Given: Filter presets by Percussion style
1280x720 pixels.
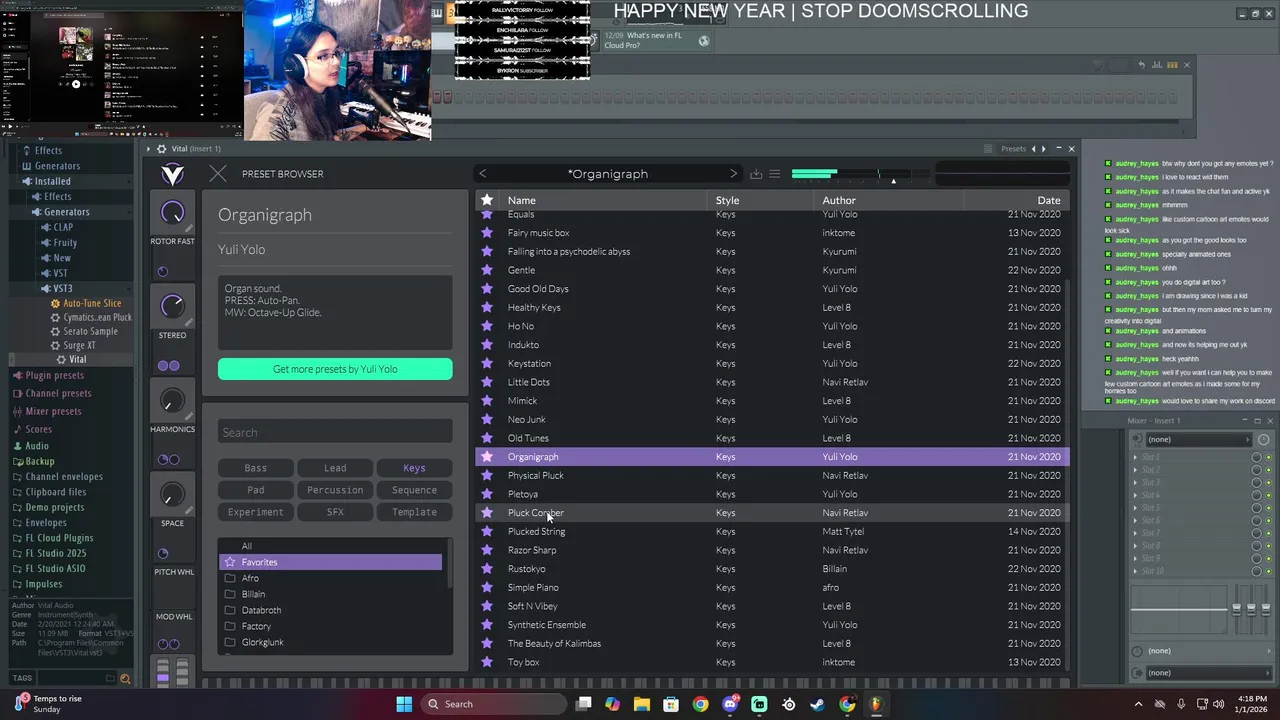Looking at the screenshot, I should pyautogui.click(x=335, y=490).
